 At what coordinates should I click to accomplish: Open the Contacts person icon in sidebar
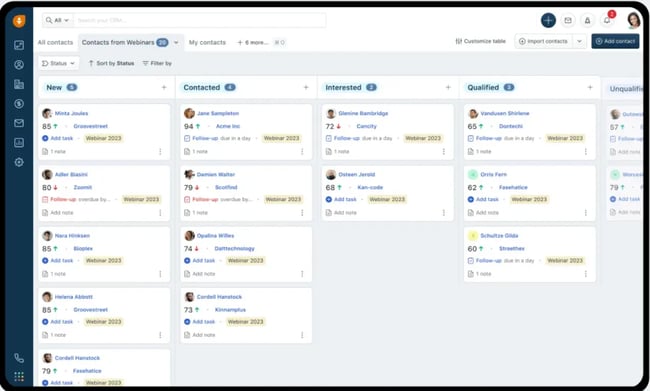(x=19, y=65)
